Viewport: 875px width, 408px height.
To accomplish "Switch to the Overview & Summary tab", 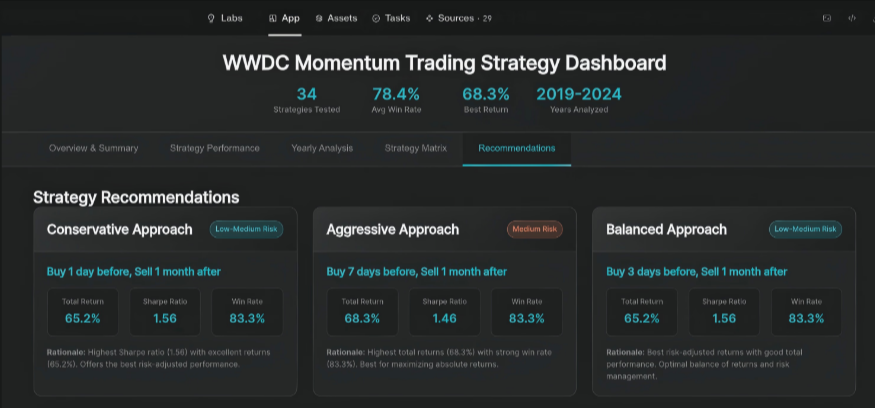I will click(94, 148).
